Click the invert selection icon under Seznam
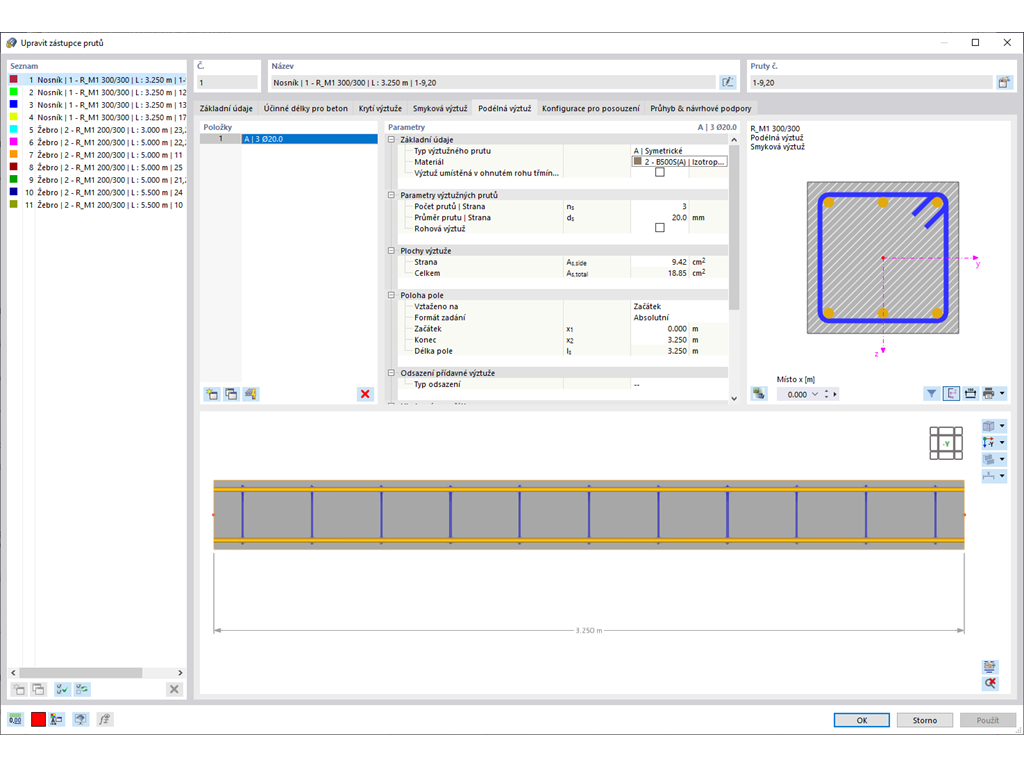Screen dimensions: 1024x768 click(82, 689)
